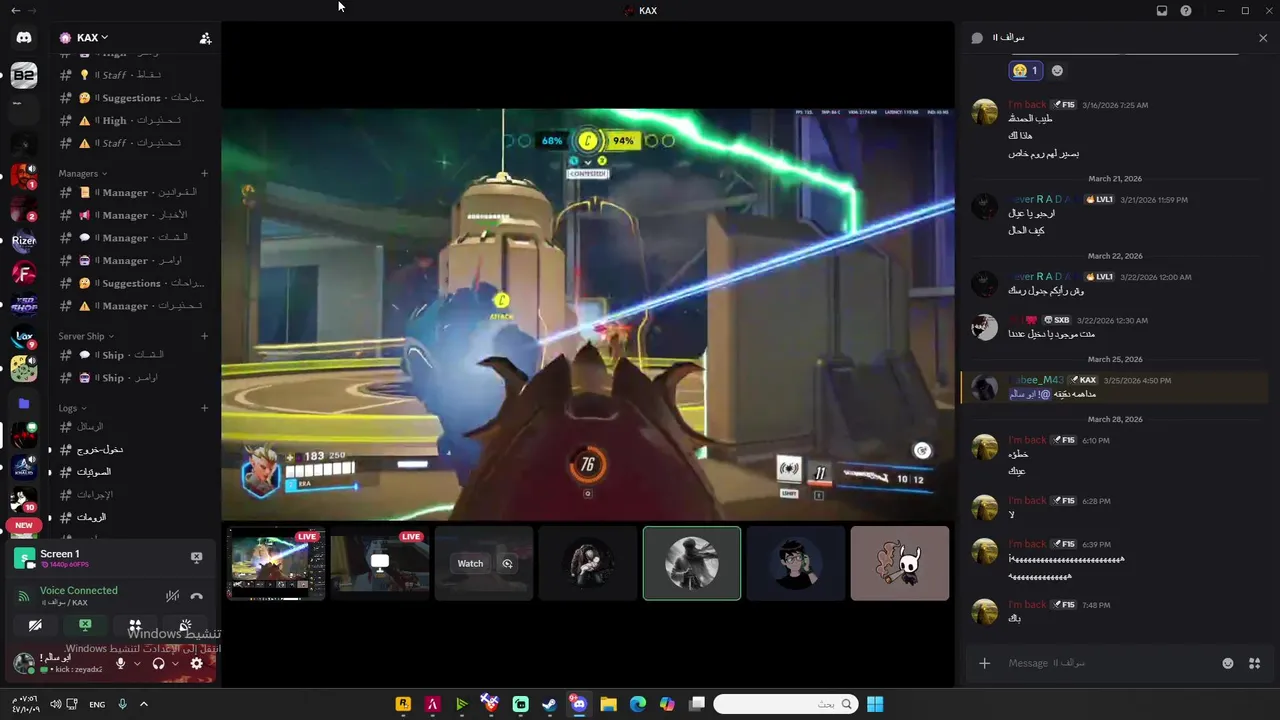
Task: Open emoji picker in message bar
Action: point(1228,663)
